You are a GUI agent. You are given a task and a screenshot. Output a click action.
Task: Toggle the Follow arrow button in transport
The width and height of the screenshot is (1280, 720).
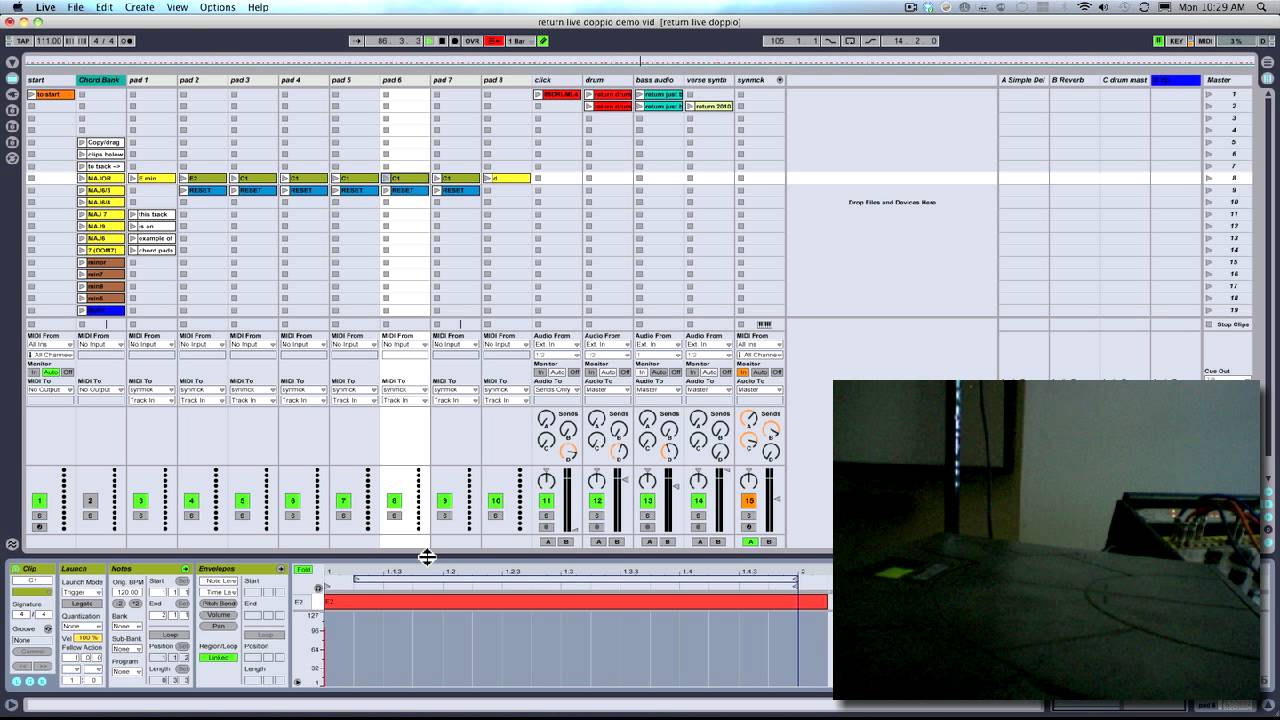(x=358, y=41)
